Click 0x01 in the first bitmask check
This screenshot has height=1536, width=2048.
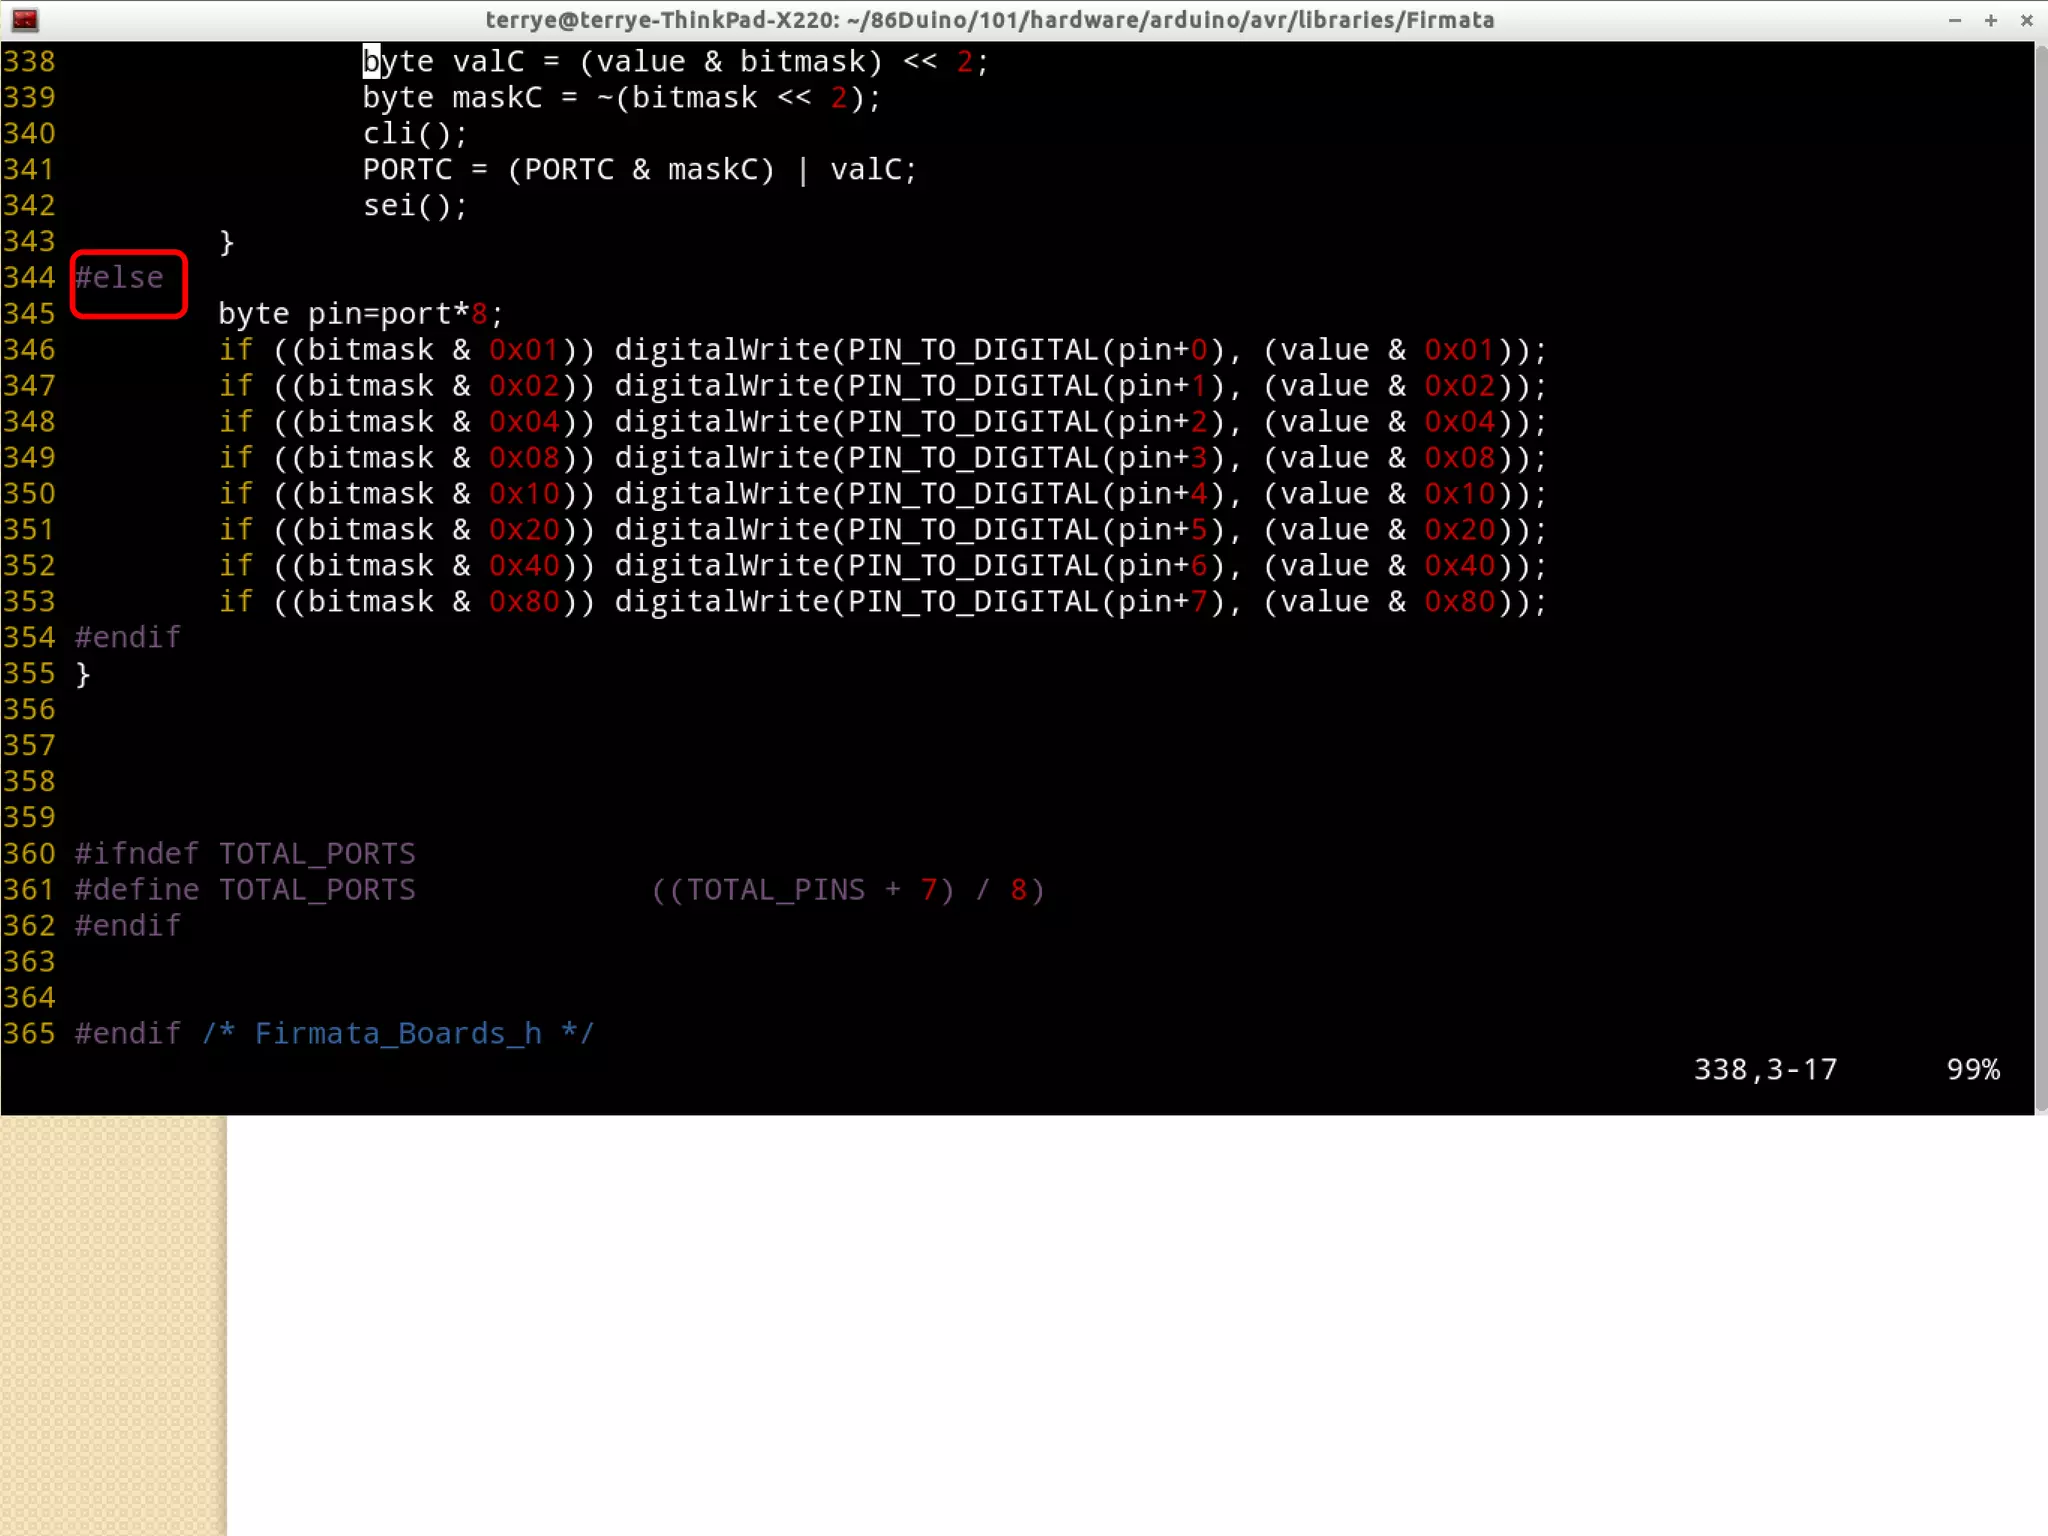(523, 350)
